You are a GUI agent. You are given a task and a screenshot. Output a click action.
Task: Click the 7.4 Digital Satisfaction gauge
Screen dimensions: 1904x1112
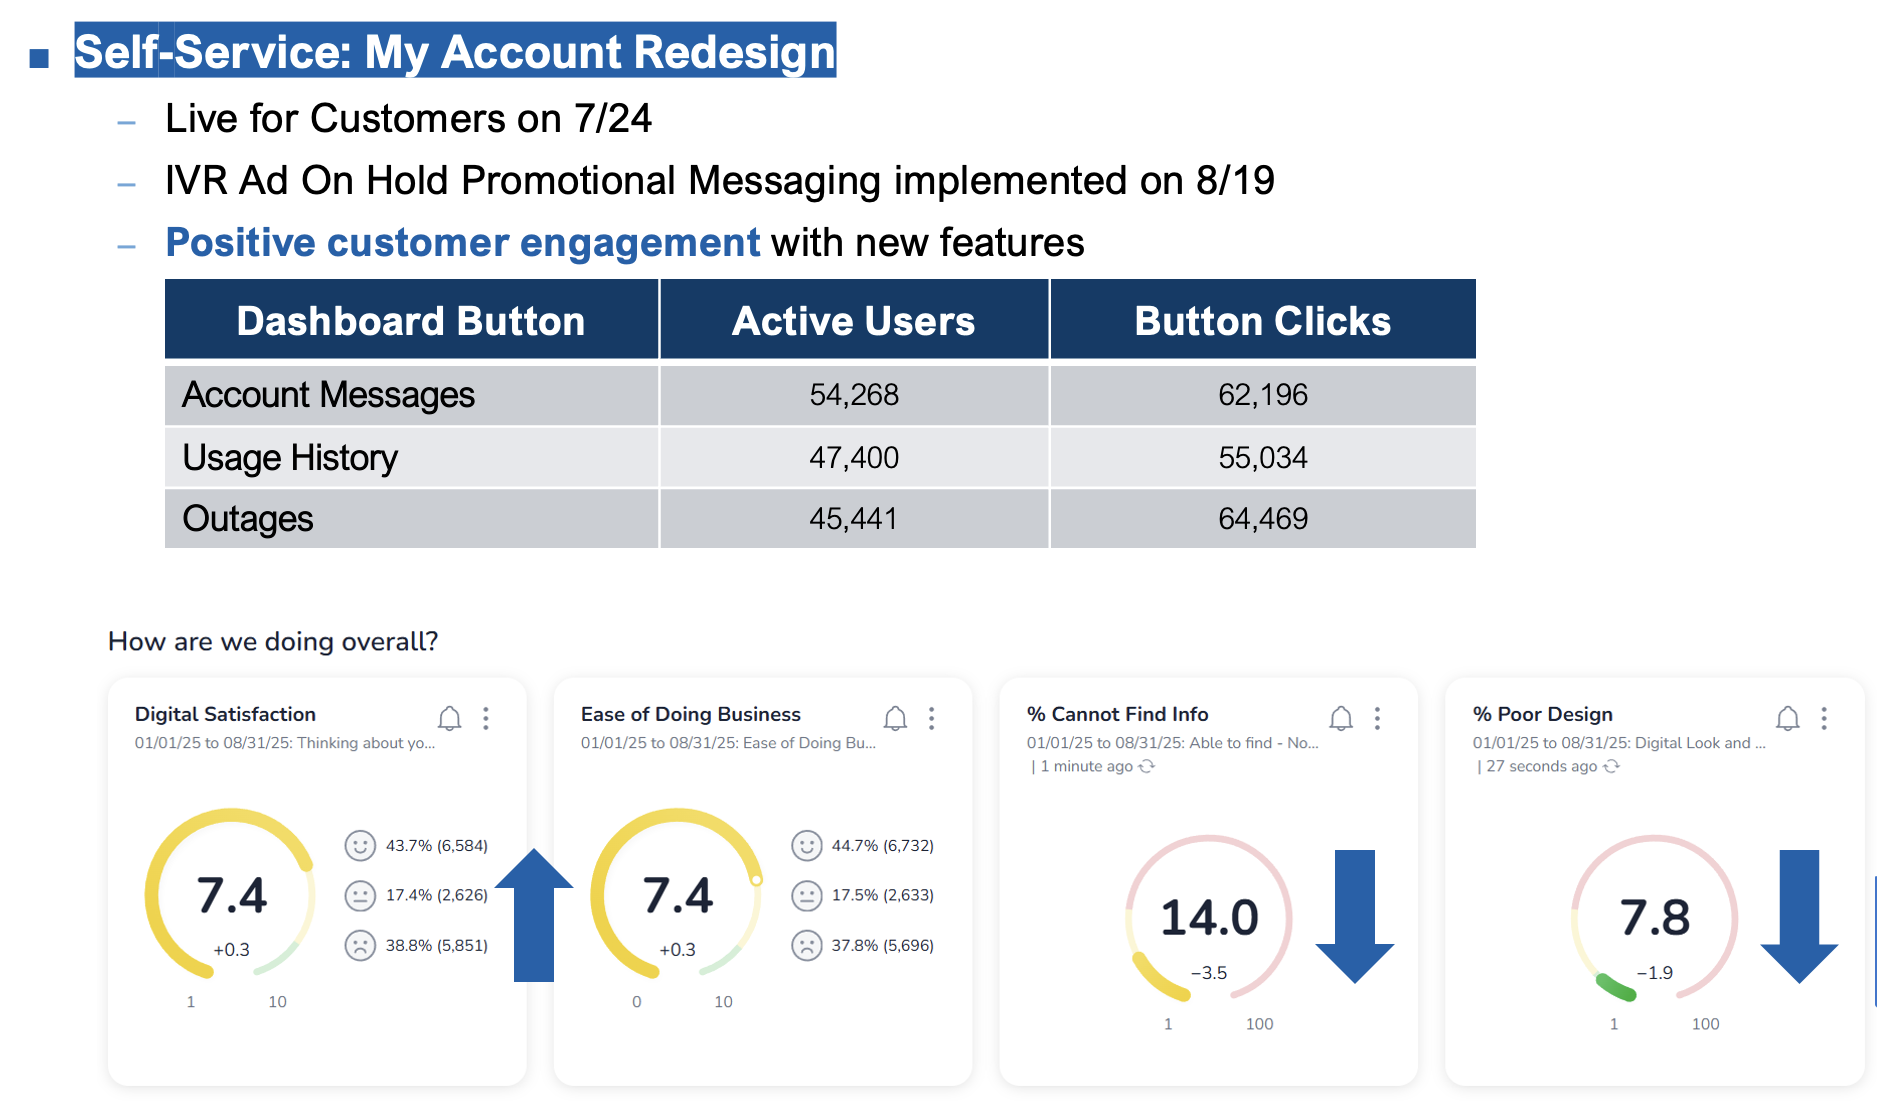click(x=231, y=895)
